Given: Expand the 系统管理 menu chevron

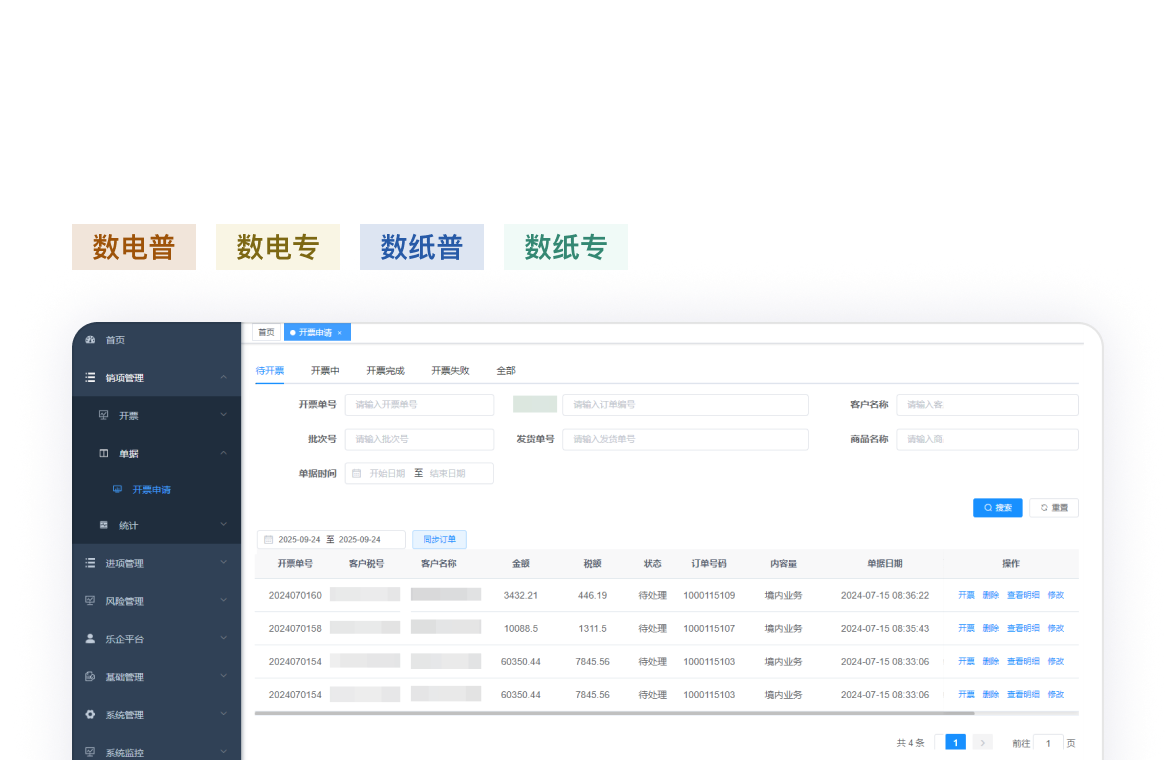Looking at the screenshot, I should pyautogui.click(x=224, y=713).
